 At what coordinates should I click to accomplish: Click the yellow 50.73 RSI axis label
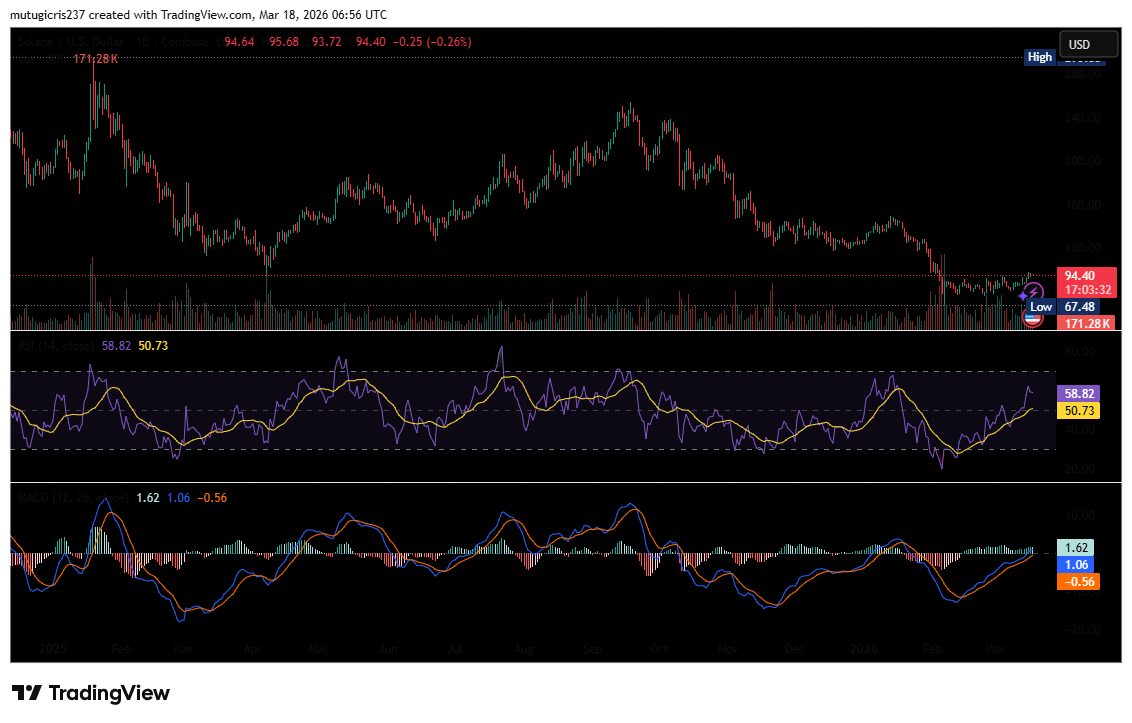1079,411
